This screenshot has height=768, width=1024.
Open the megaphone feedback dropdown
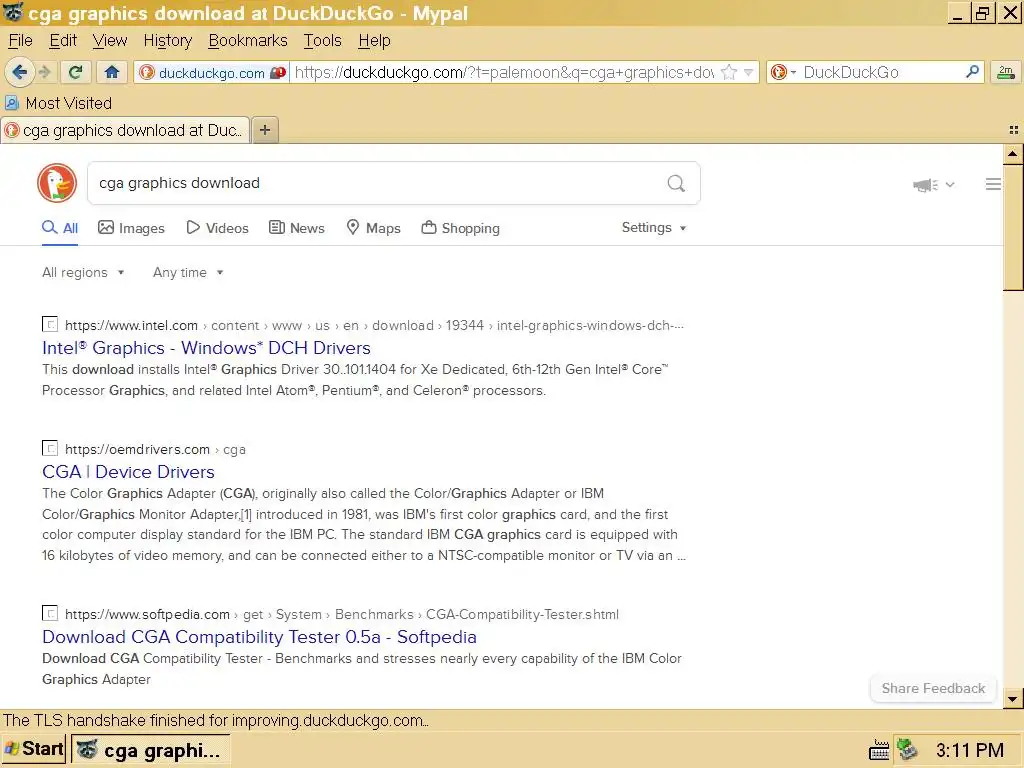coord(934,185)
